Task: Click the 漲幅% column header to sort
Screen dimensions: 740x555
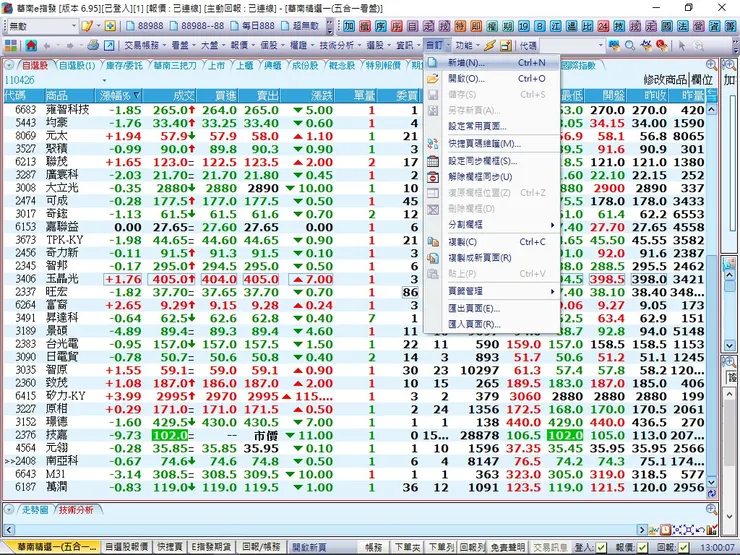Action: (x=118, y=96)
